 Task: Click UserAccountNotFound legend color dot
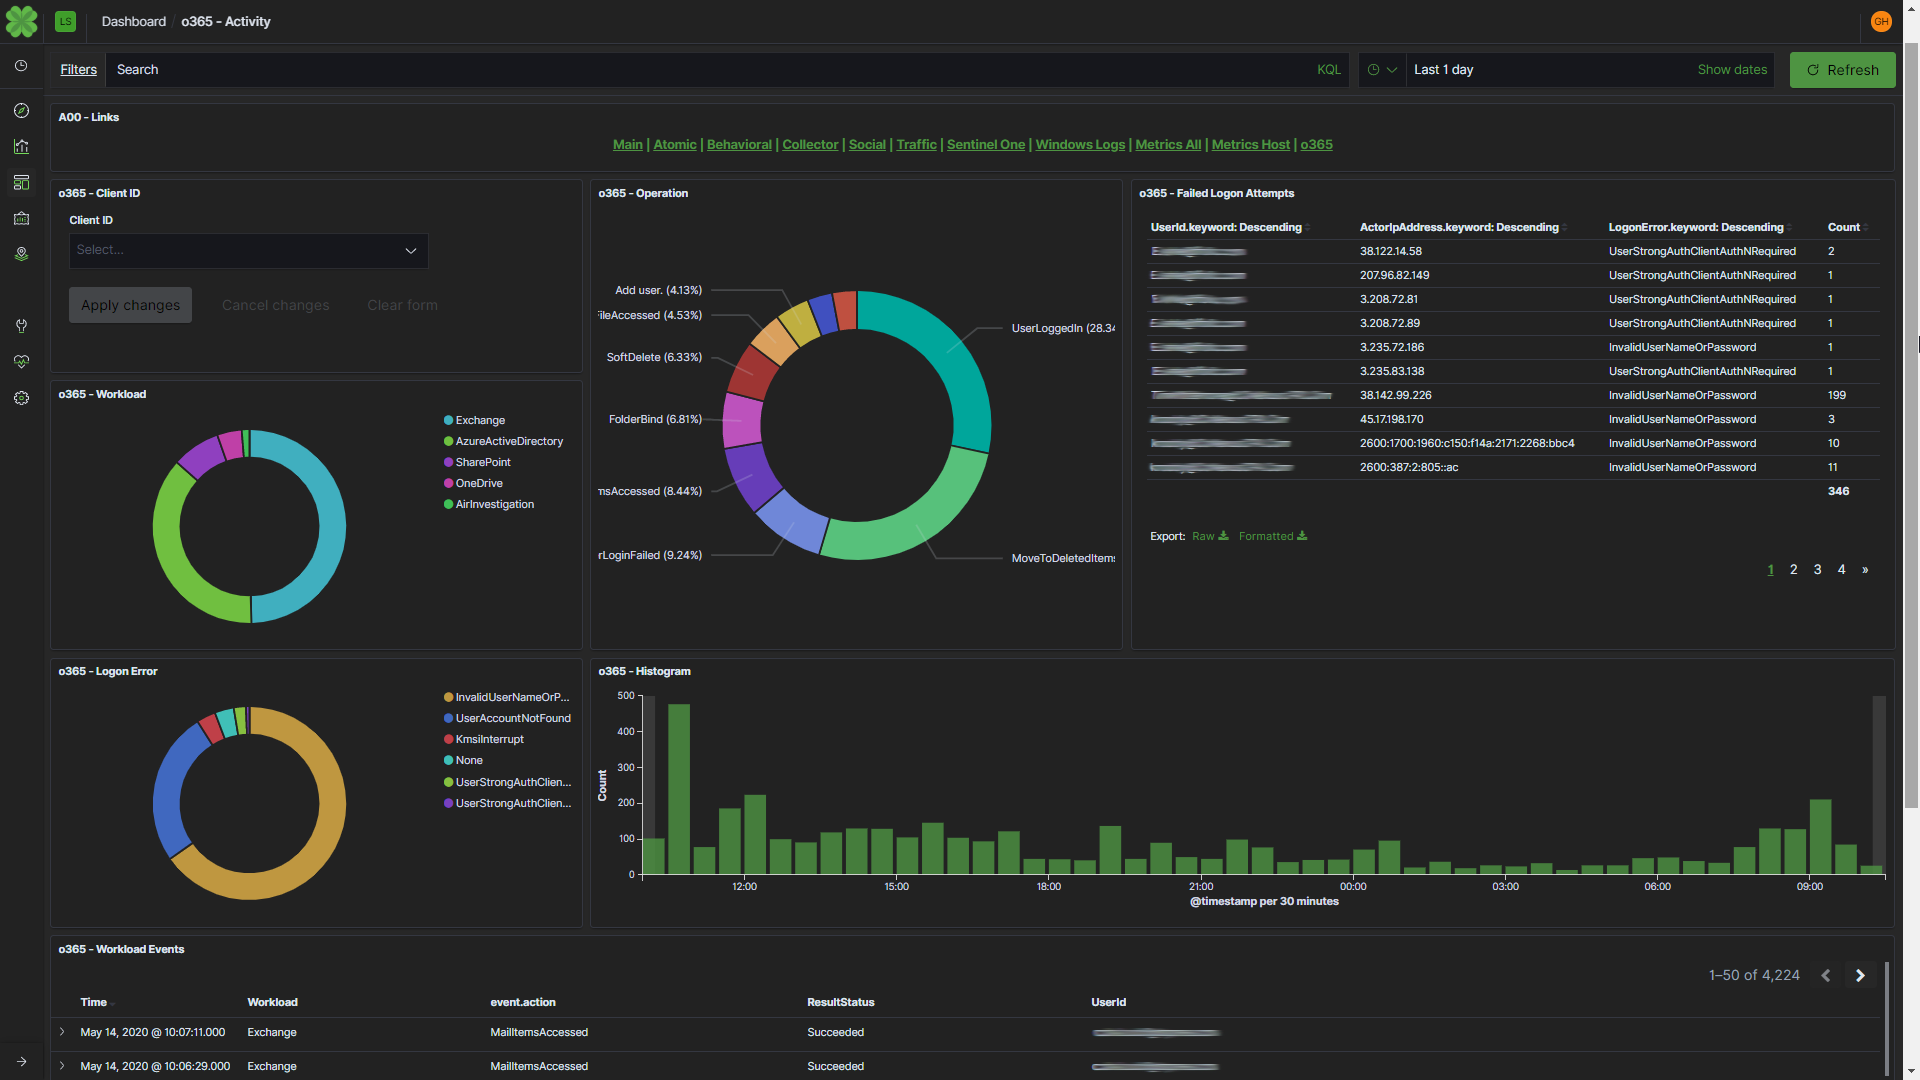pyautogui.click(x=449, y=719)
